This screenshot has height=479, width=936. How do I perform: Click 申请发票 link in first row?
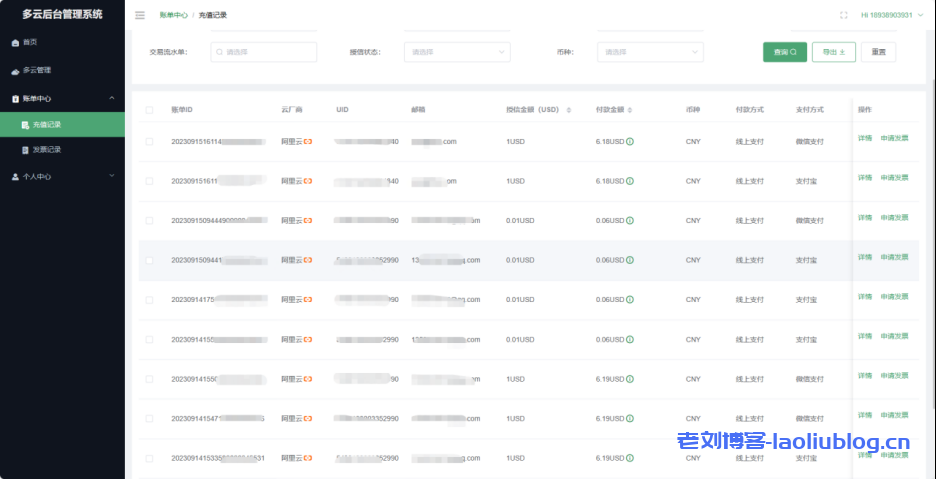(894, 138)
